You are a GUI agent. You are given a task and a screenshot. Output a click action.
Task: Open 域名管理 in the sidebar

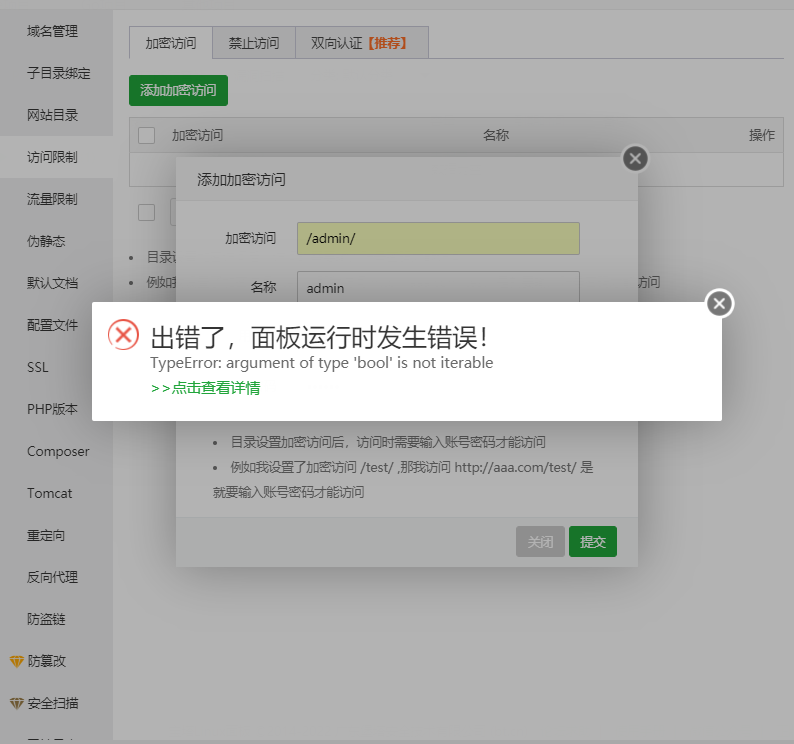[x=52, y=31]
